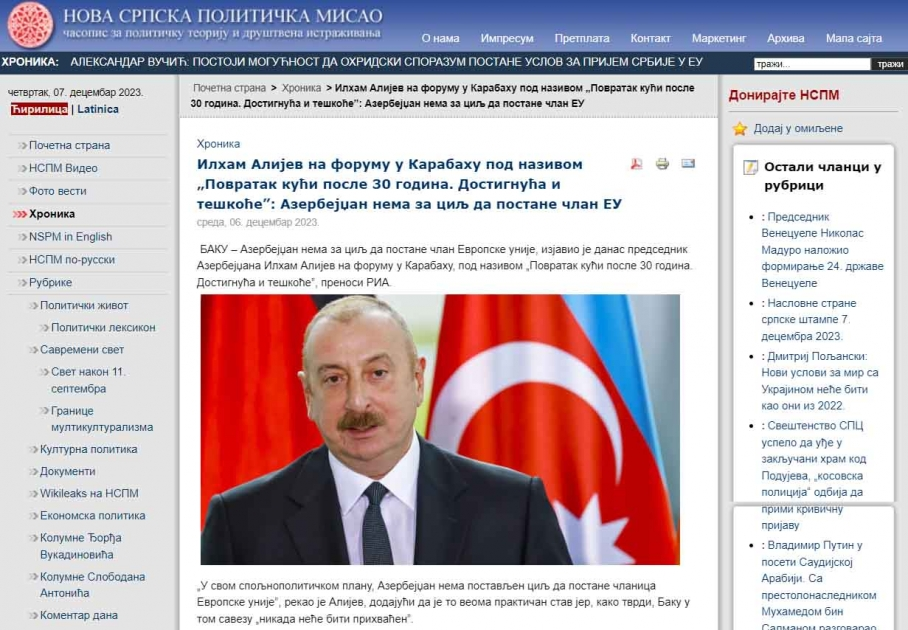Screen dimensions: 908x630
Task: Open Рубрике in the sidebar
Action: (50, 283)
